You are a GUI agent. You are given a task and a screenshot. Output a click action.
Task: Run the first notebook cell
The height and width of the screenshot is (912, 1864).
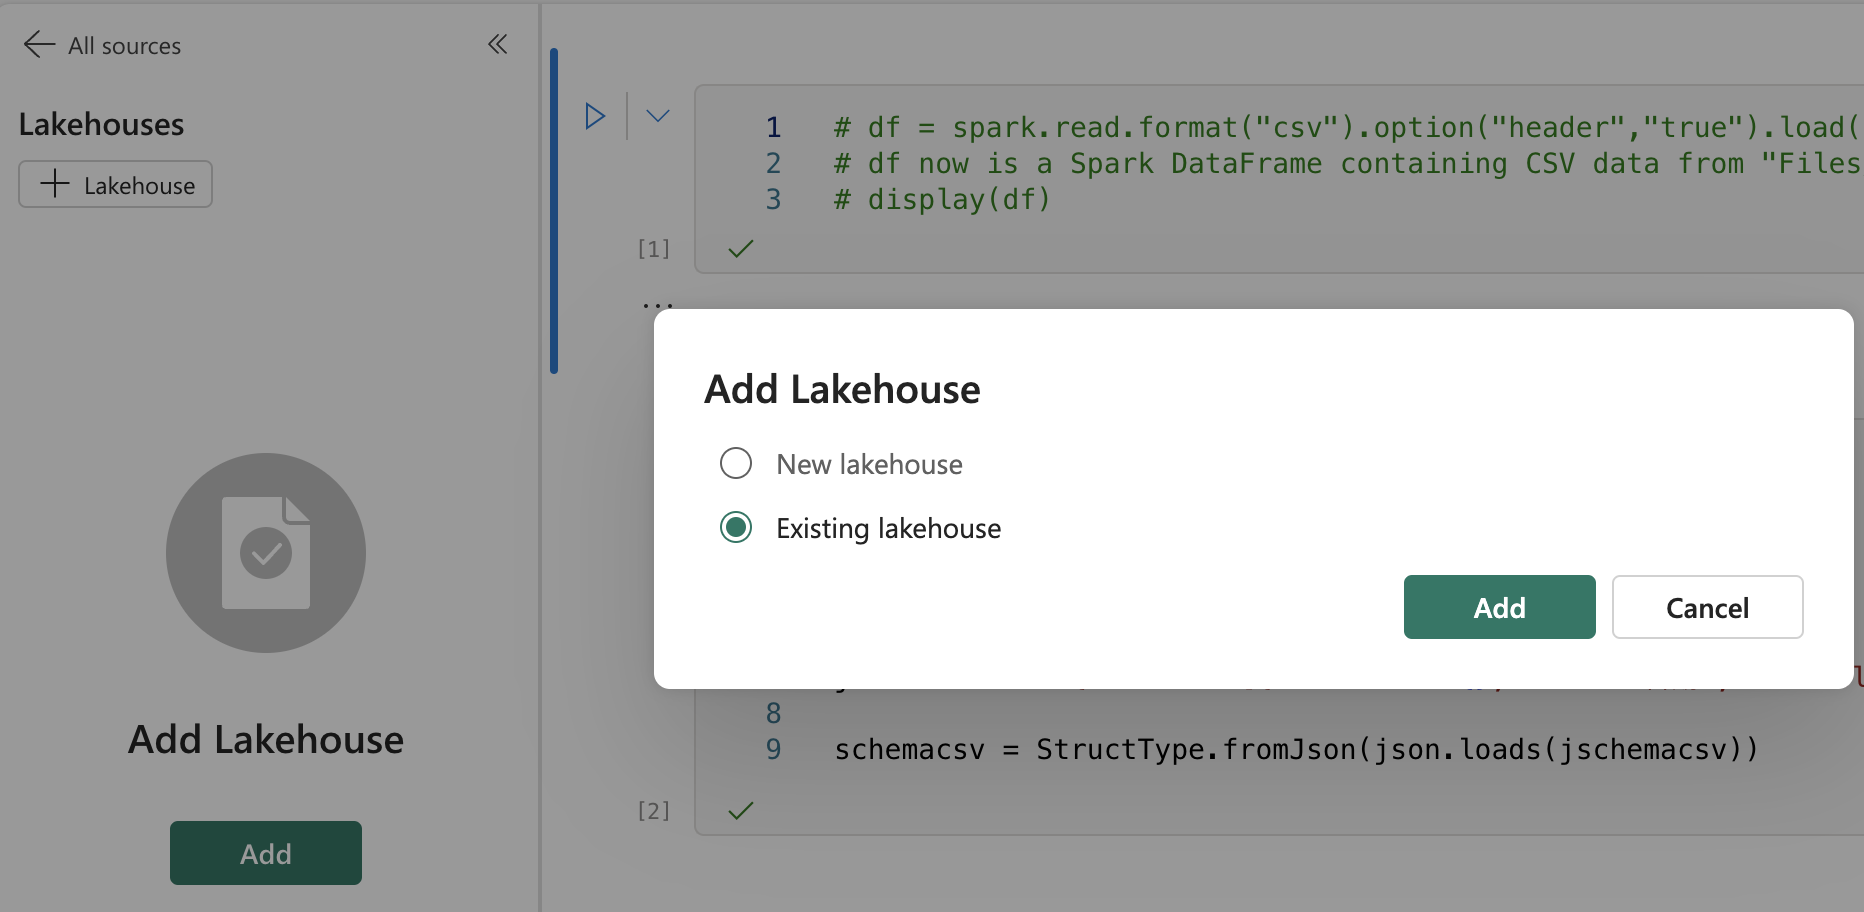tap(595, 116)
